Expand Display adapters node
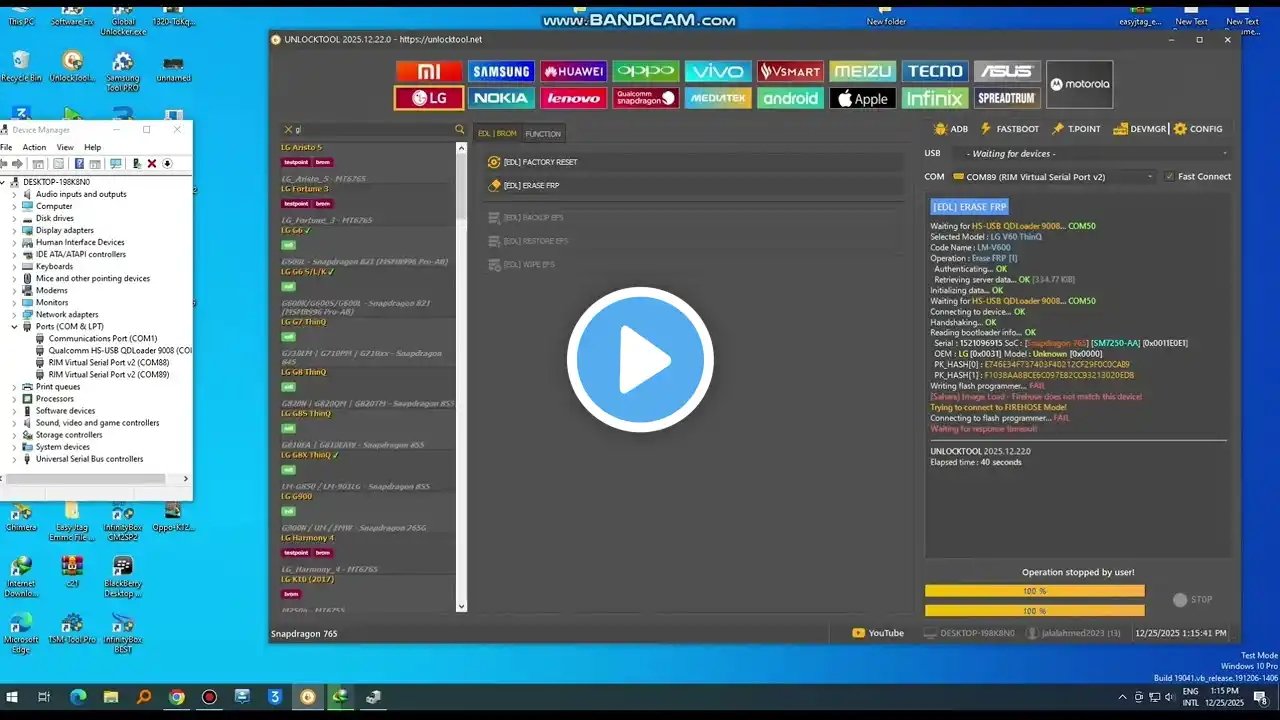This screenshot has width=1280, height=720. click(x=14, y=230)
